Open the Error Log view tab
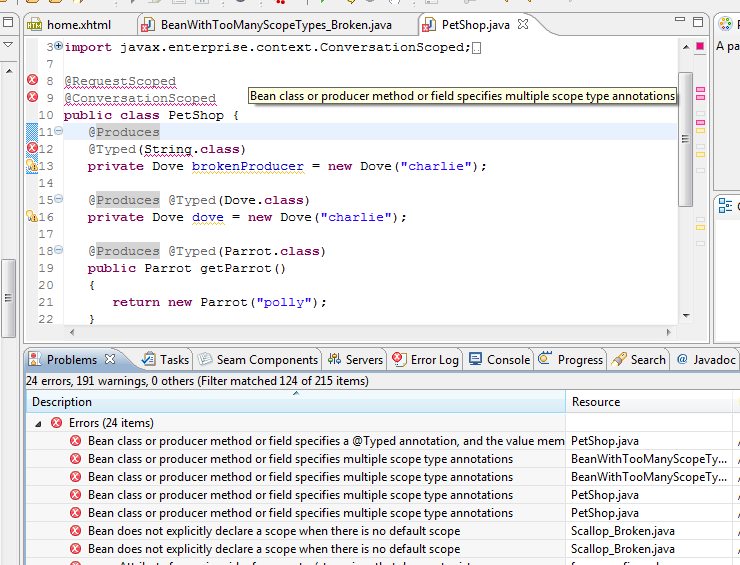The image size is (740, 565). pyautogui.click(x=425, y=360)
